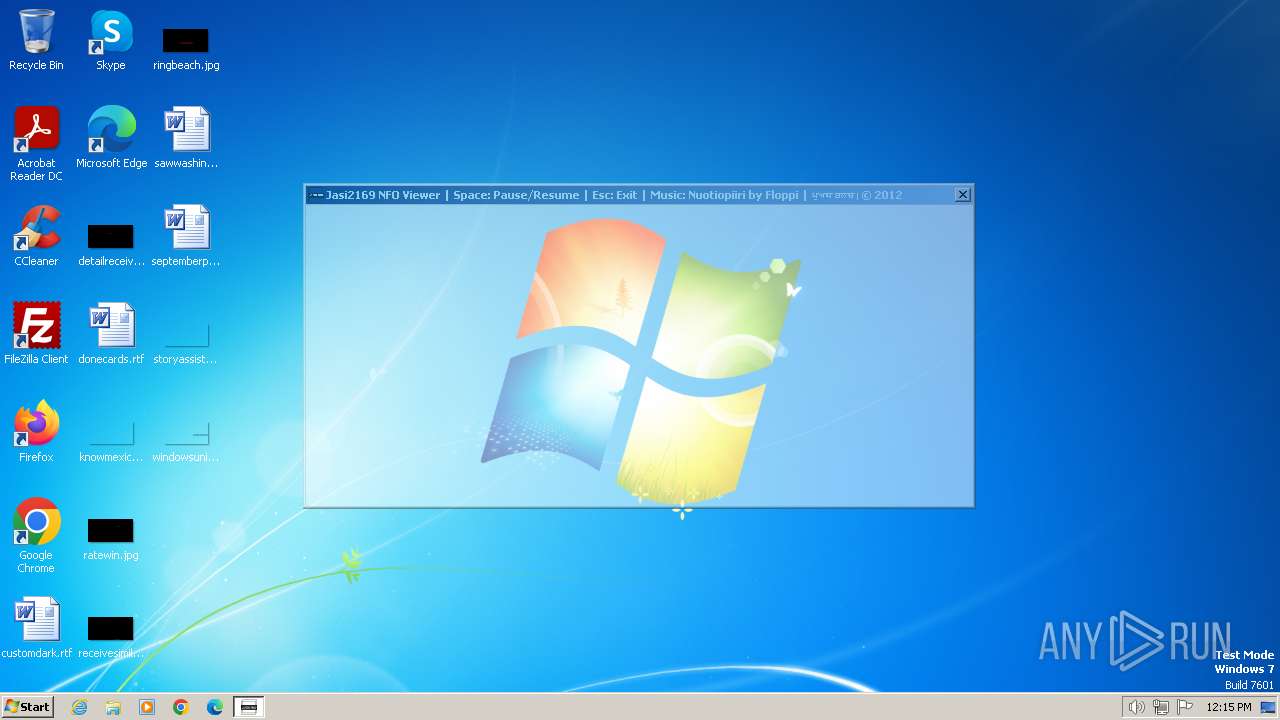This screenshot has width=1280, height=720.
Task: Click the NFO Viewer taskbar button
Action: coord(249,707)
